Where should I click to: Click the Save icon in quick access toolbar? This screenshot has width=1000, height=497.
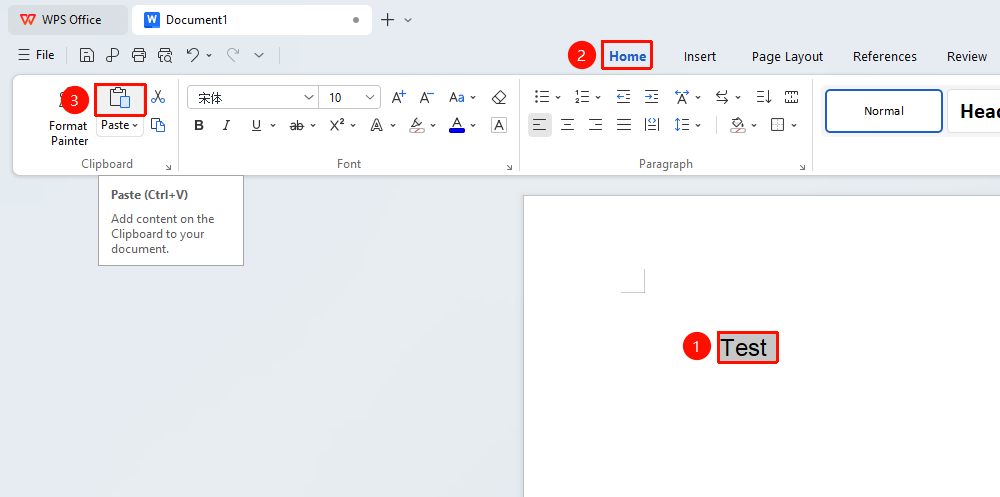tap(87, 56)
